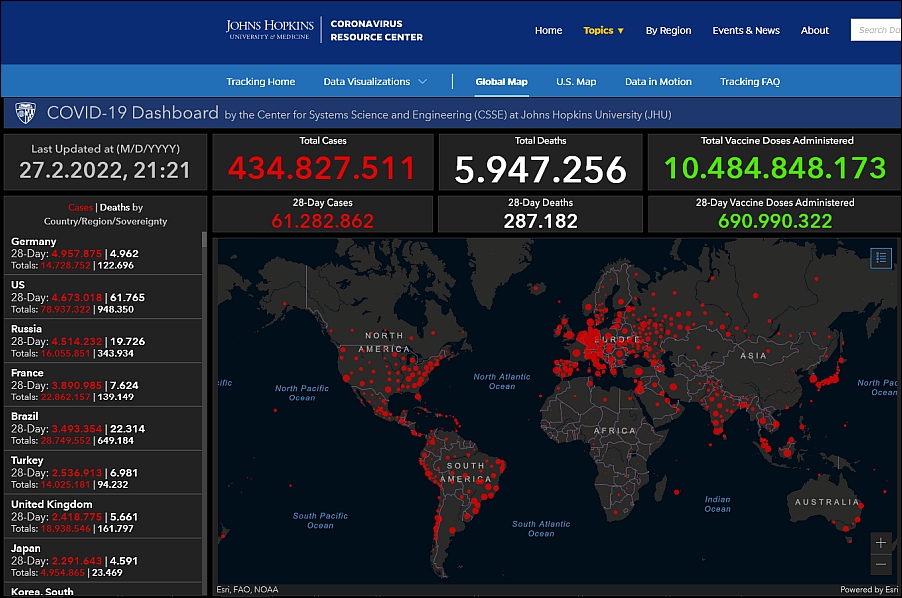Select Japan in the country list
The image size is (902, 598).
tap(103, 561)
